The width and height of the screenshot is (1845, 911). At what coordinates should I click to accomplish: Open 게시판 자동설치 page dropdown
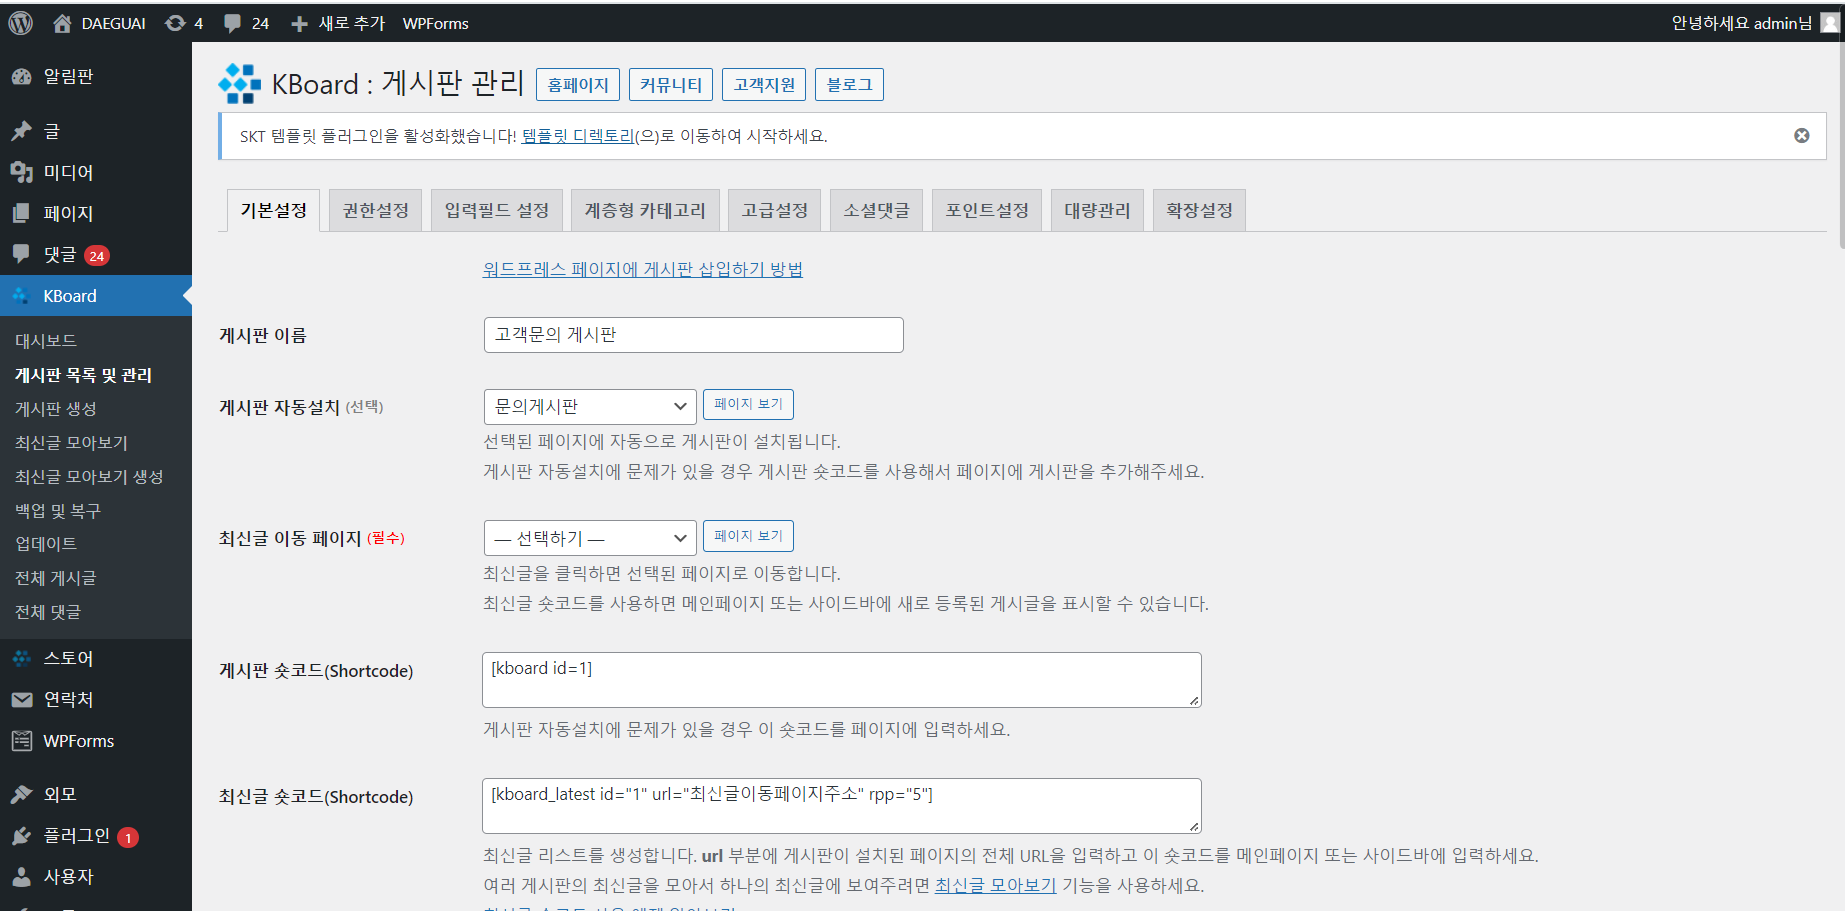point(590,407)
